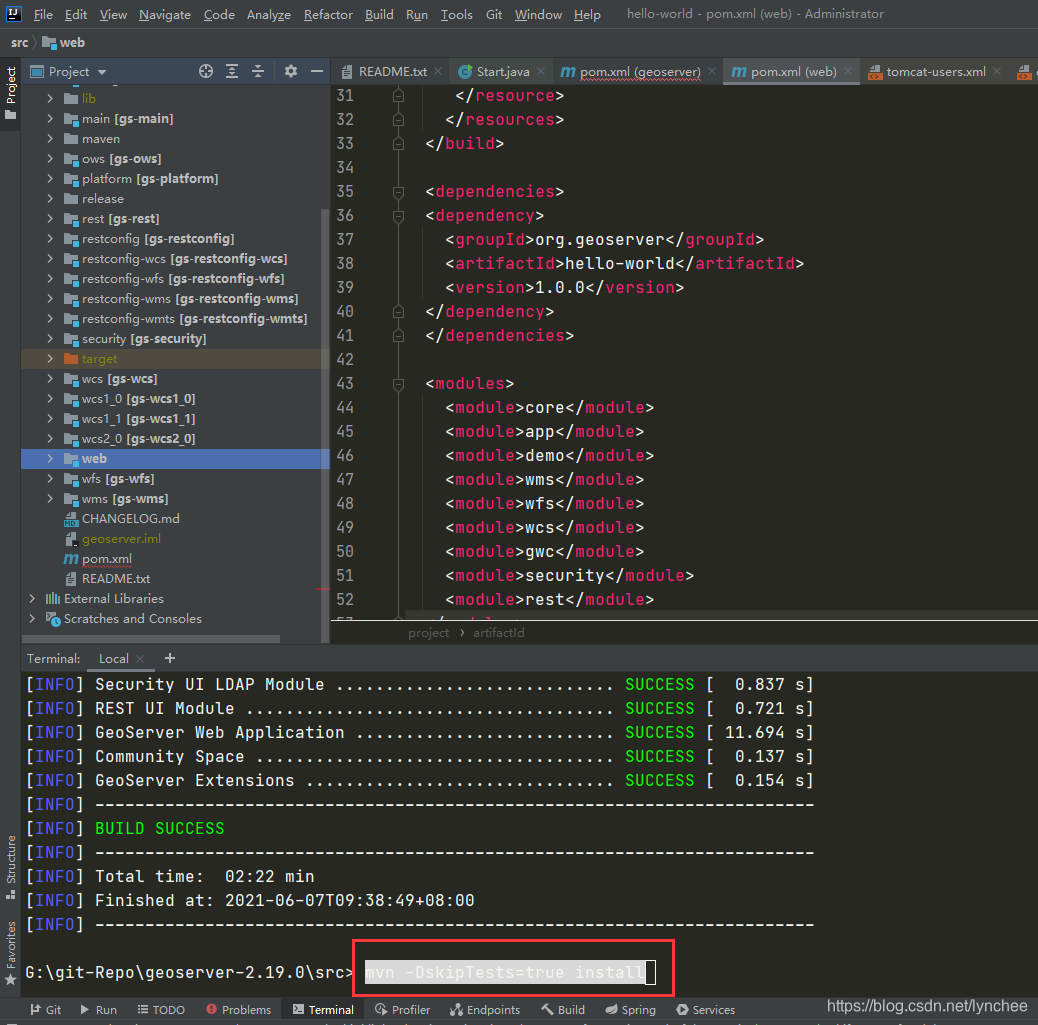The height and width of the screenshot is (1025, 1038).
Task: Open the Run tool window
Action: 99,1010
